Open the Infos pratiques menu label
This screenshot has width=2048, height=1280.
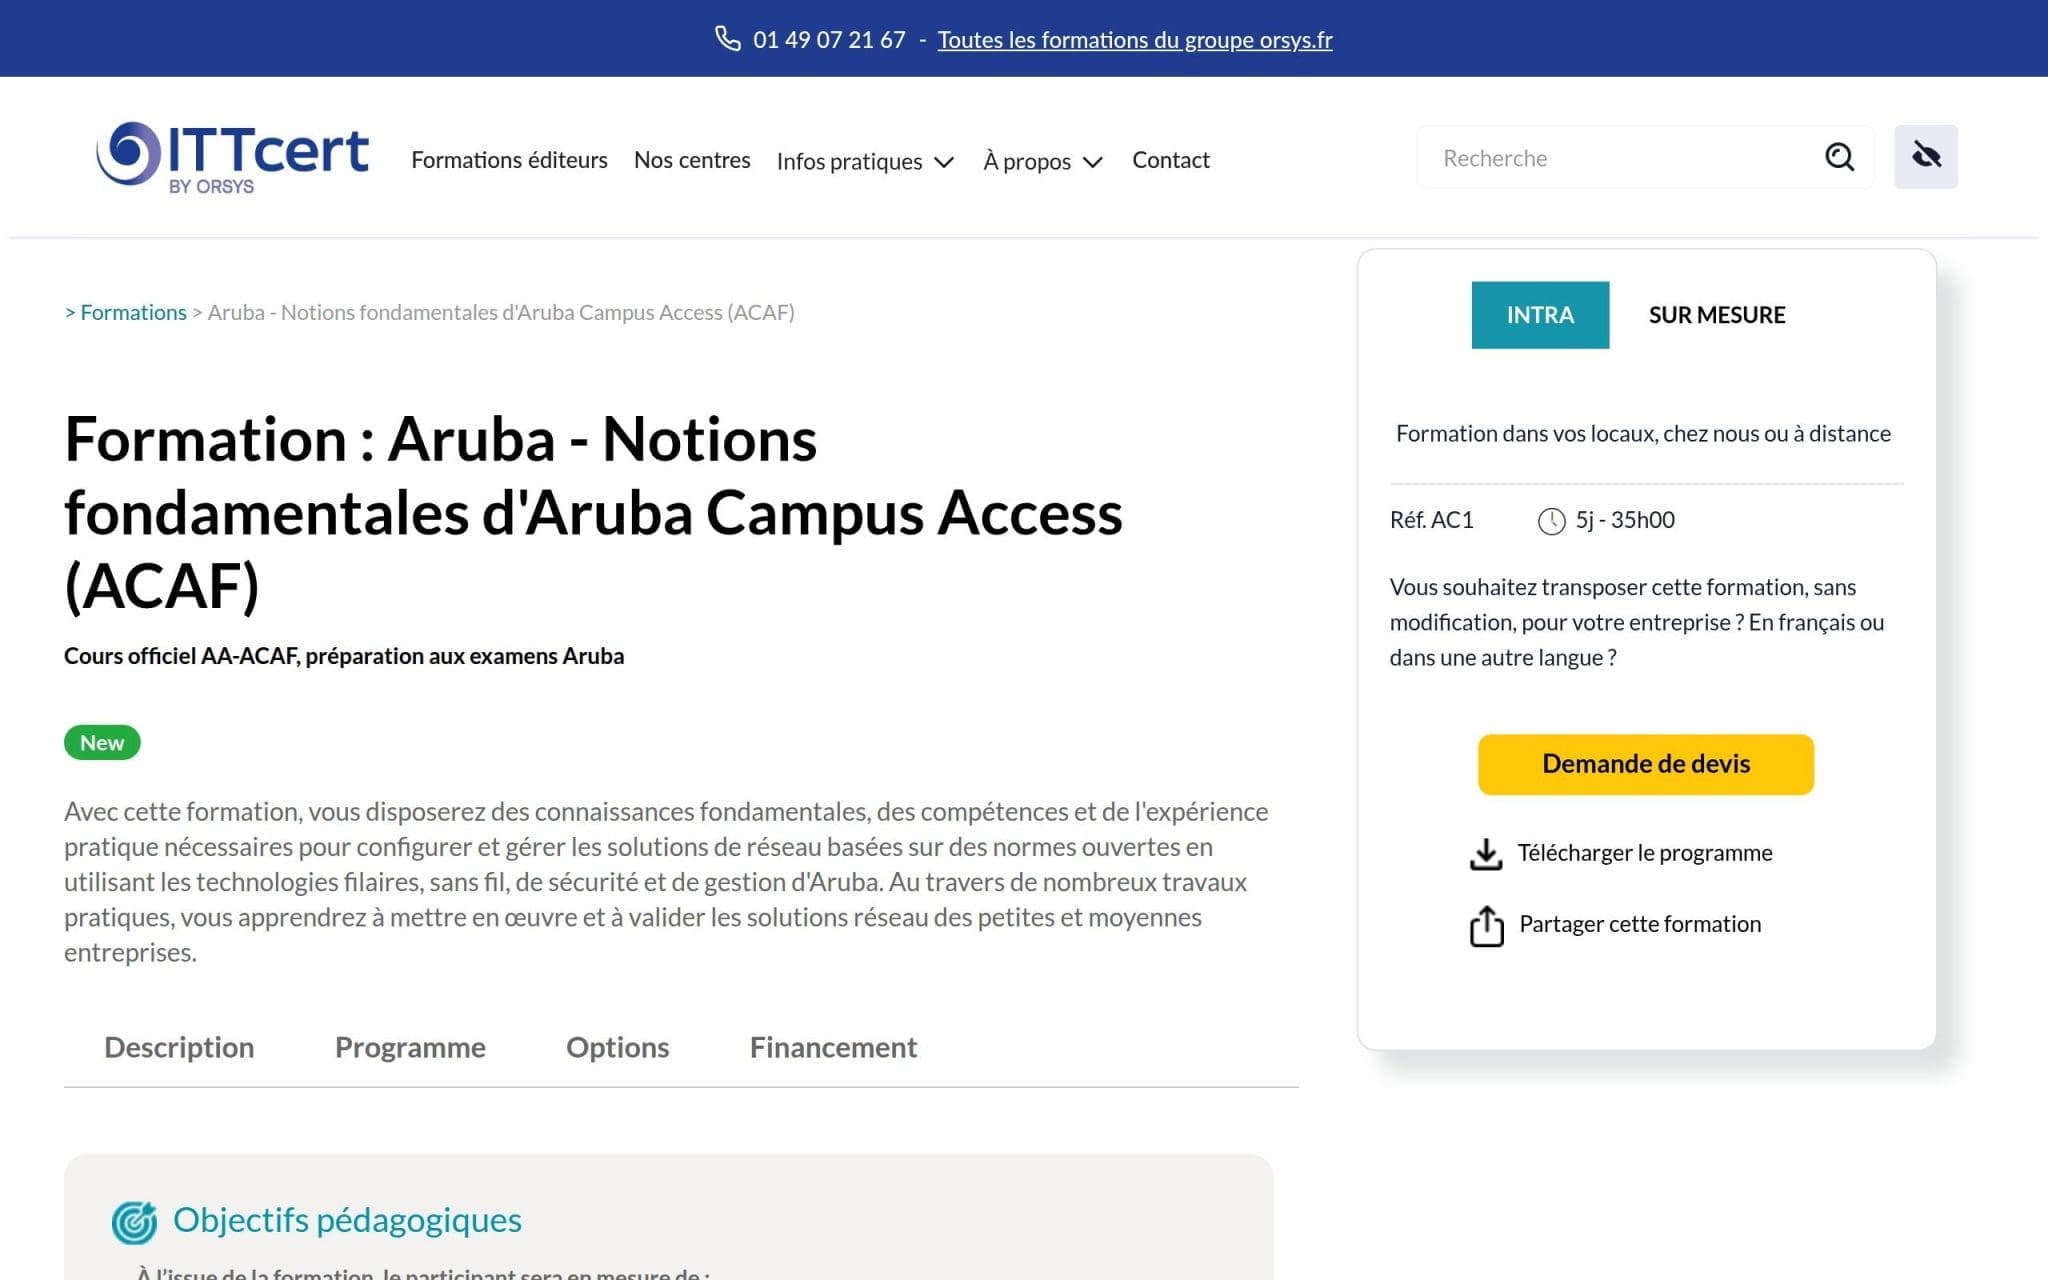click(x=849, y=161)
